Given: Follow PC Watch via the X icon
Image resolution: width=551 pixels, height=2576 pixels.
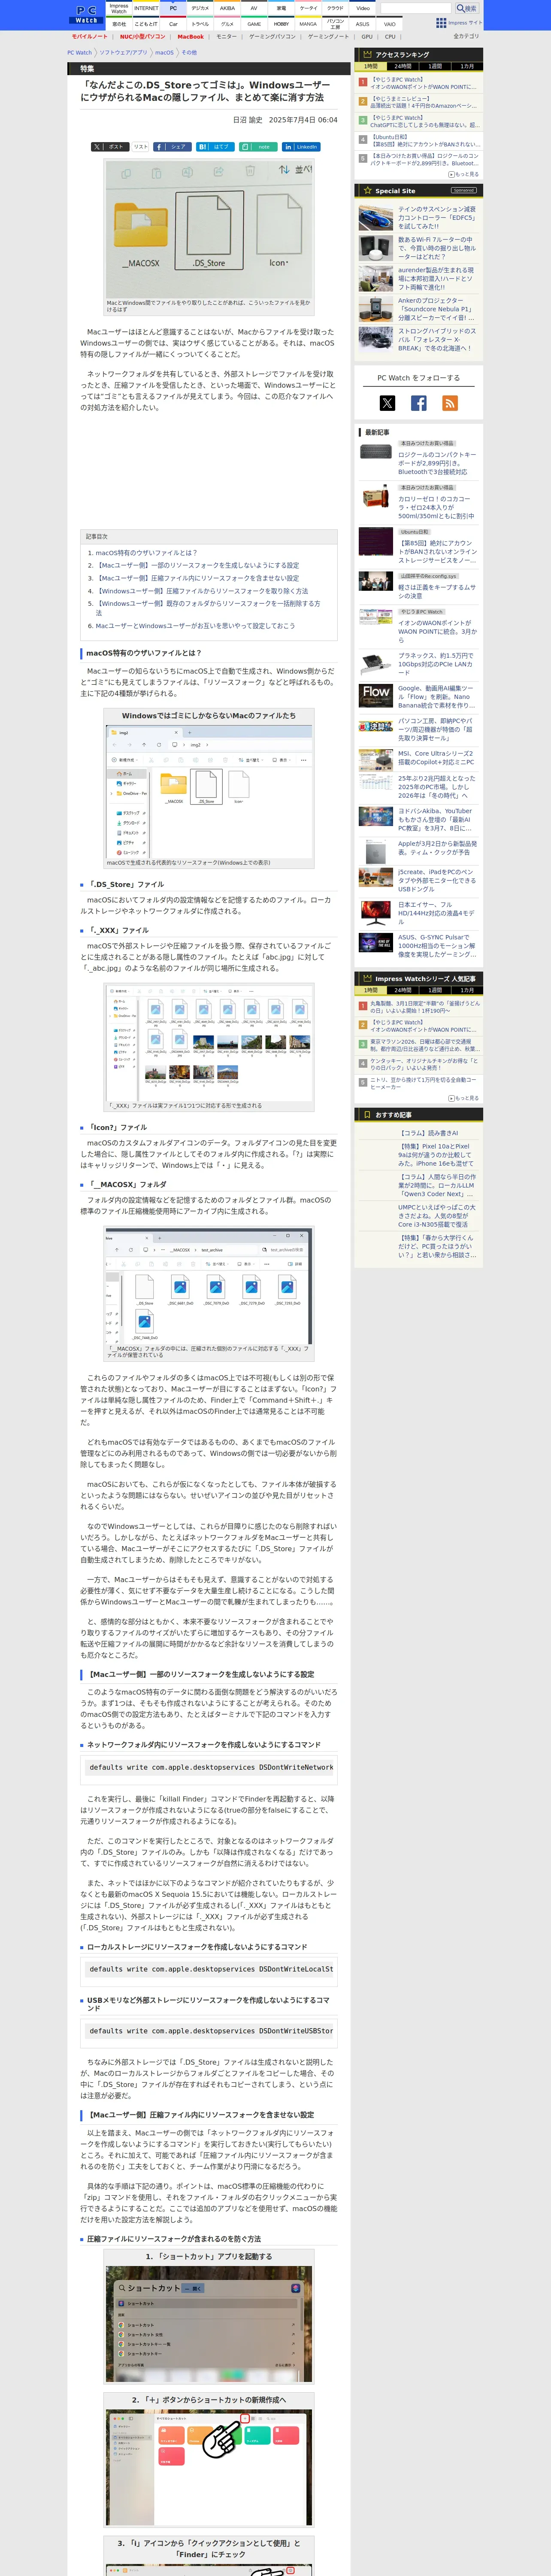Looking at the screenshot, I should point(387,403).
